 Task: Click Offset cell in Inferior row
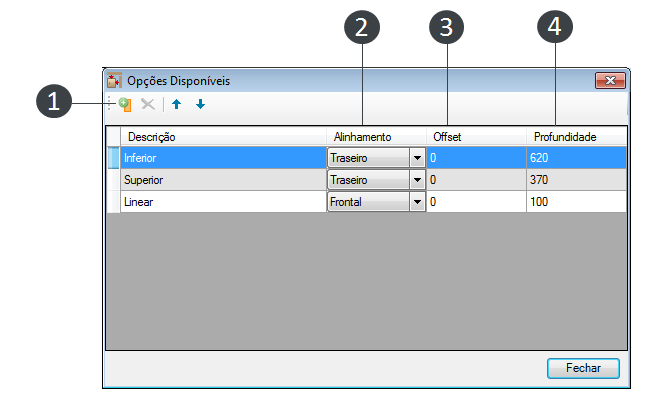coord(476,158)
